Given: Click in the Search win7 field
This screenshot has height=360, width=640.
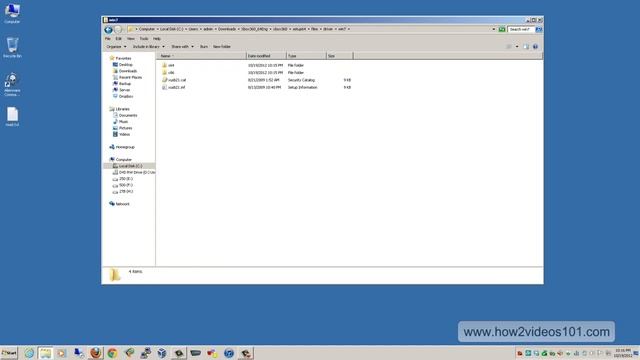Looking at the screenshot, I should [521, 29].
